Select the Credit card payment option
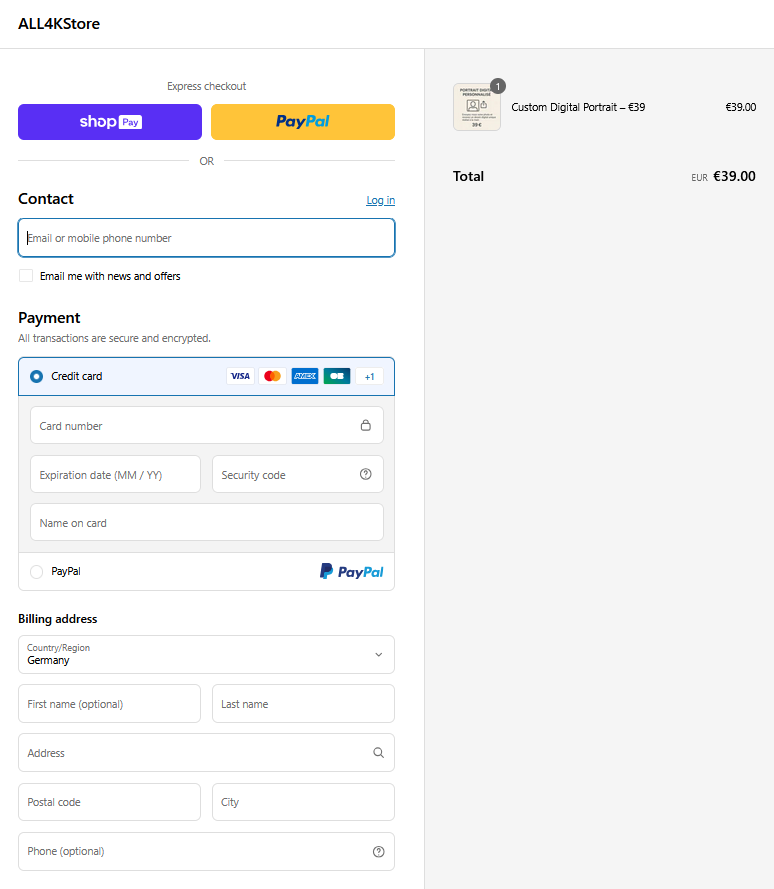The image size is (774, 889). [x=37, y=376]
